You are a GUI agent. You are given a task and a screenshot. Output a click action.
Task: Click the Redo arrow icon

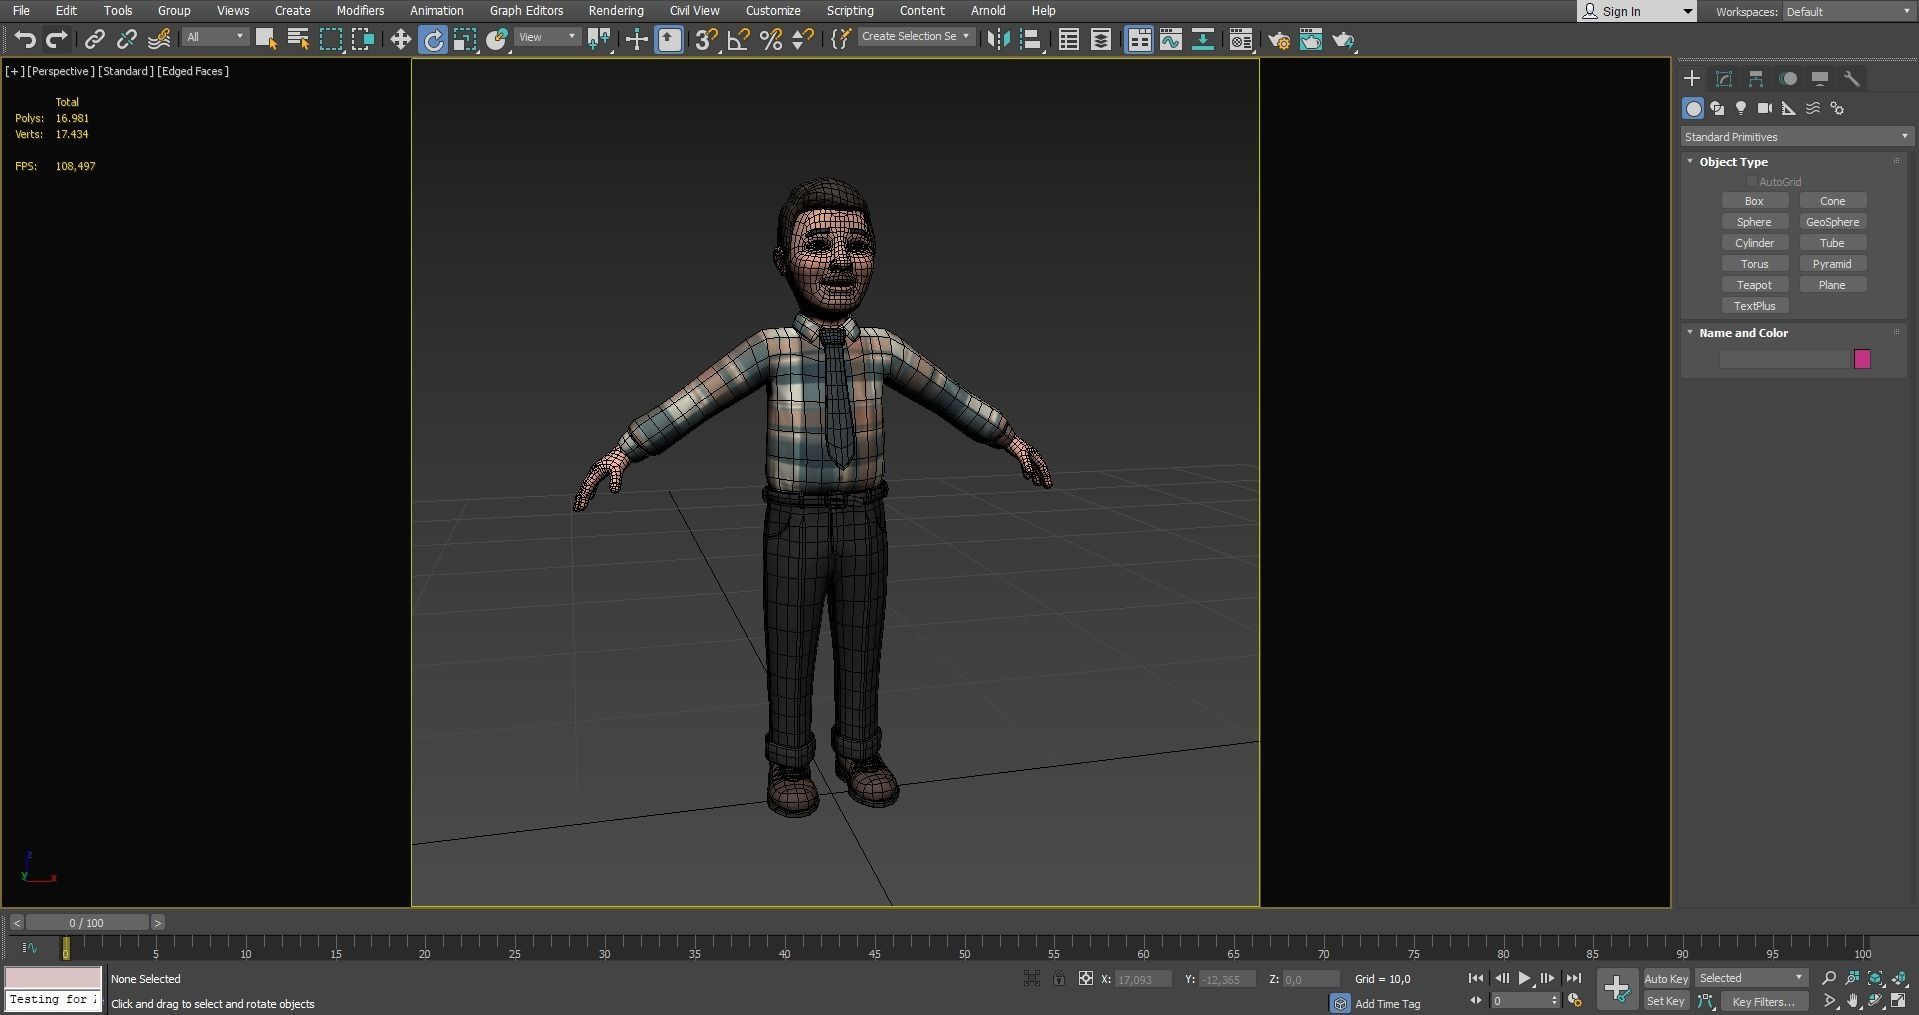point(57,39)
